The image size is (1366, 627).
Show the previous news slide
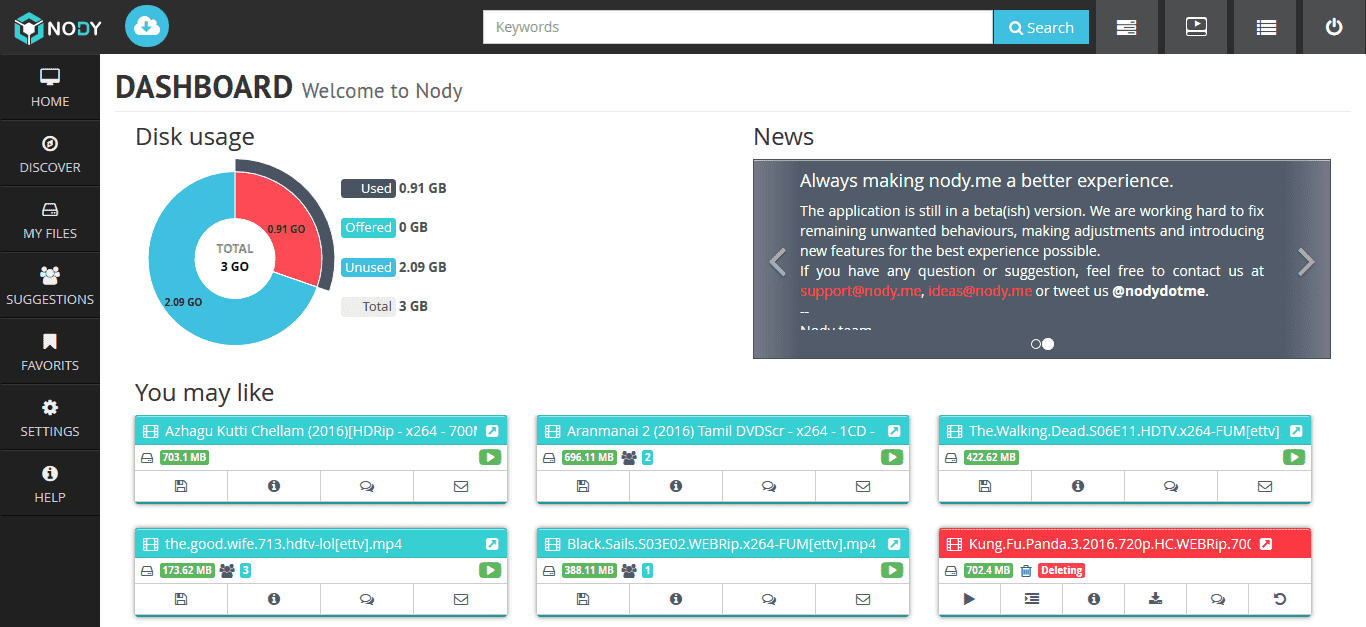778,261
